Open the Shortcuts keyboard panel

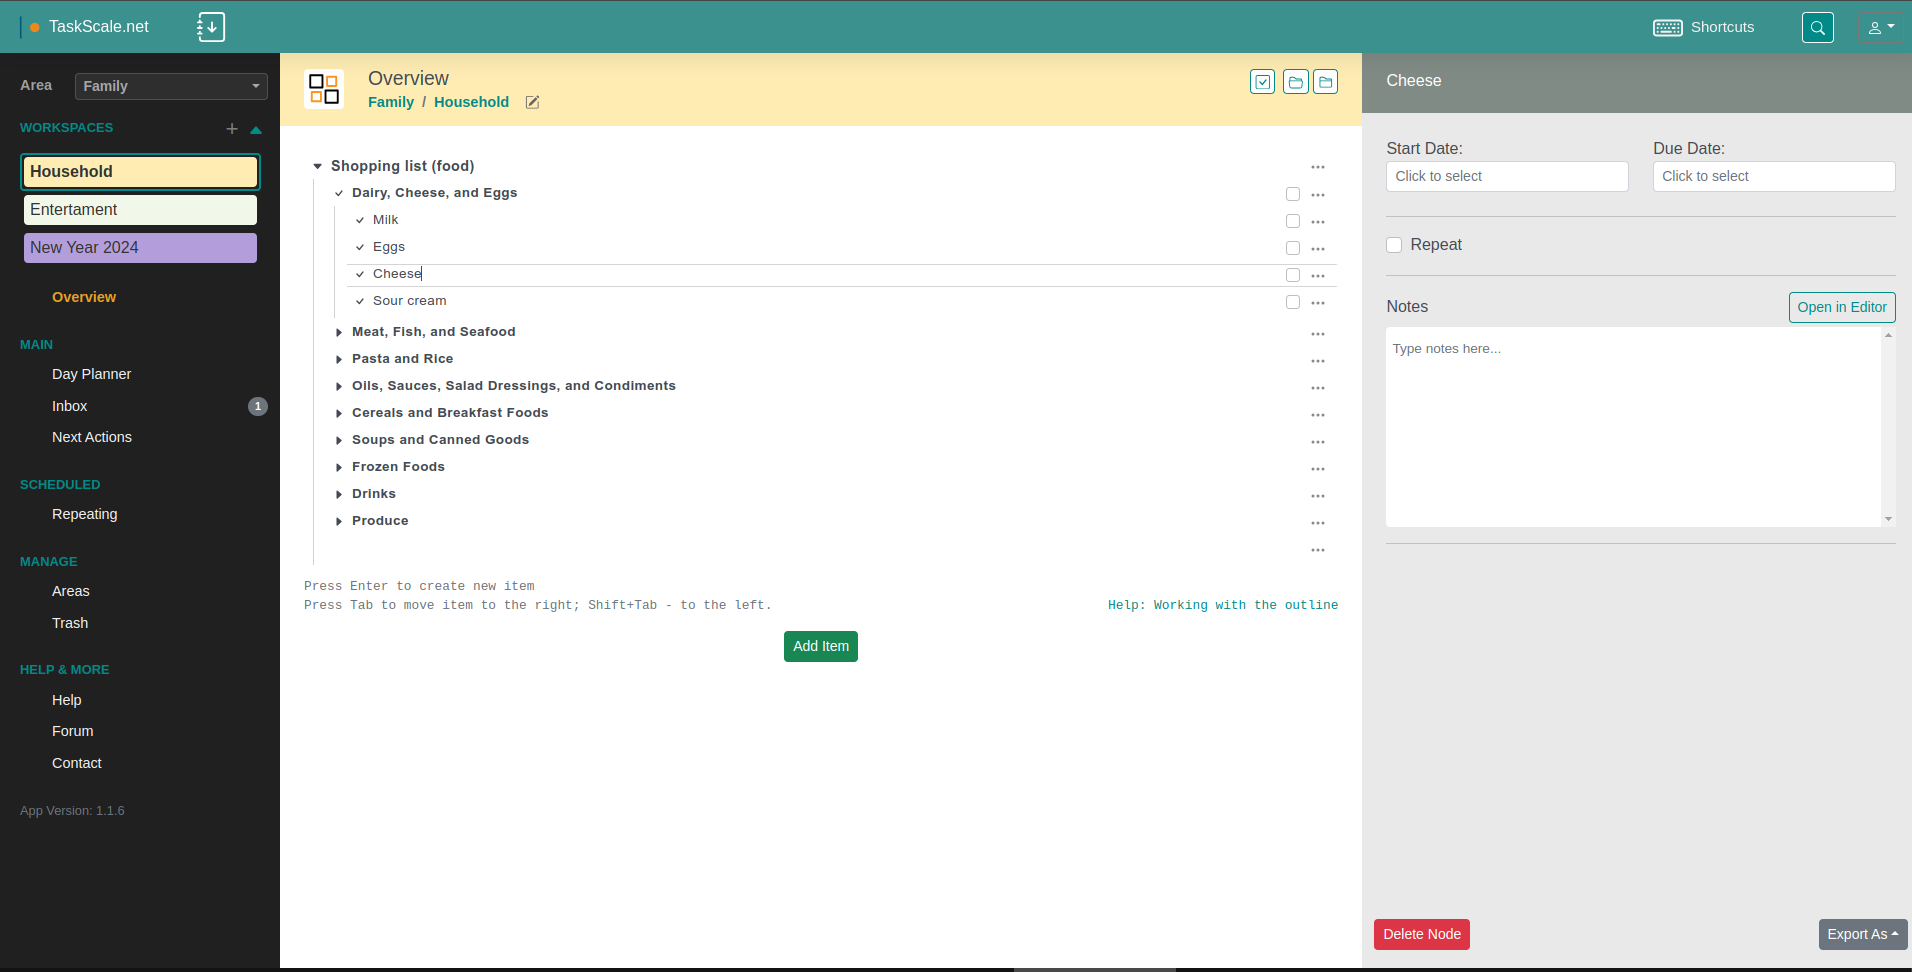click(1704, 27)
